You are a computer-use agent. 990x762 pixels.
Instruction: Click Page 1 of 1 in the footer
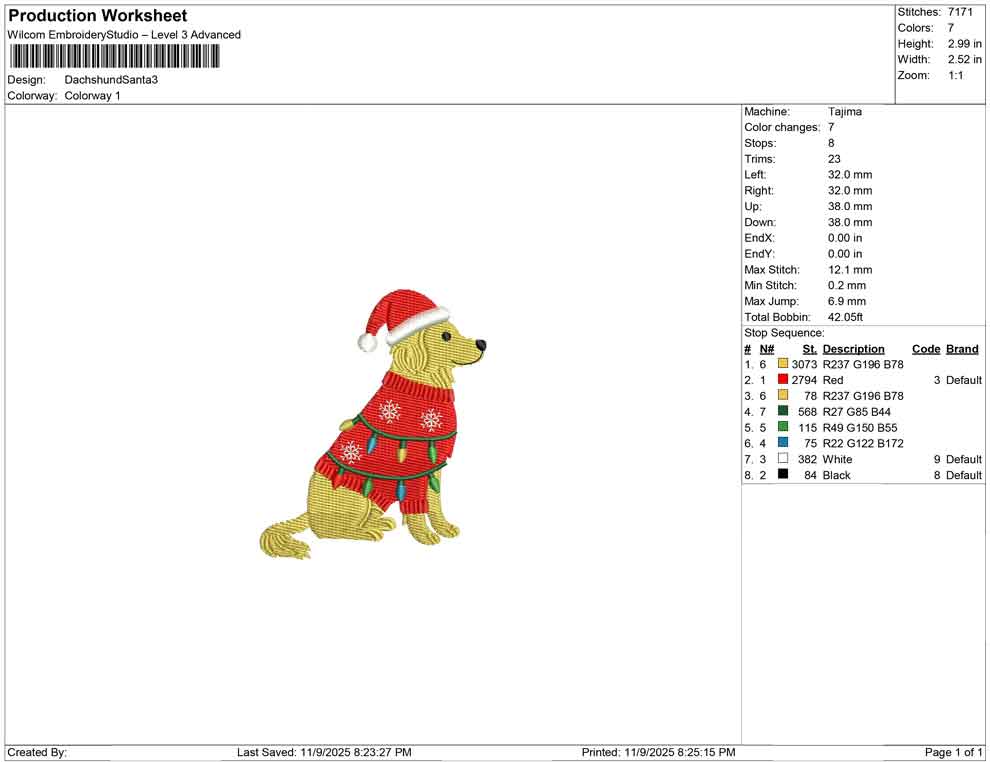coord(950,752)
